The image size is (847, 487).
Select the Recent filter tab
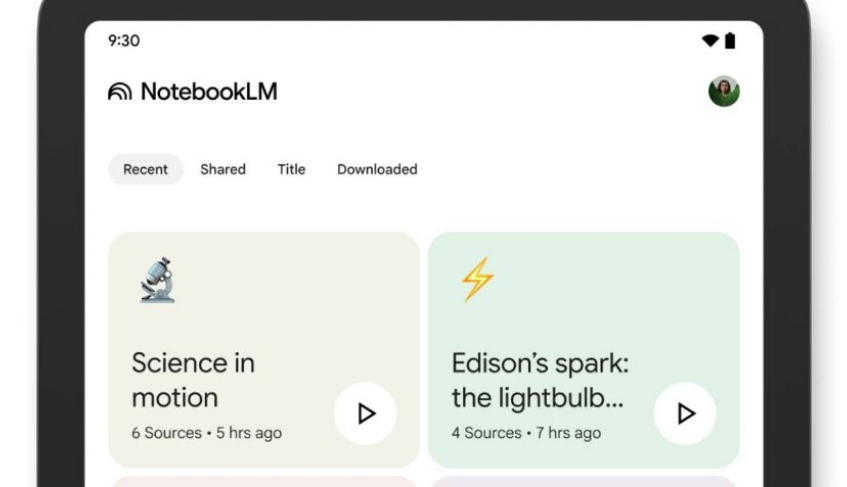[145, 170]
